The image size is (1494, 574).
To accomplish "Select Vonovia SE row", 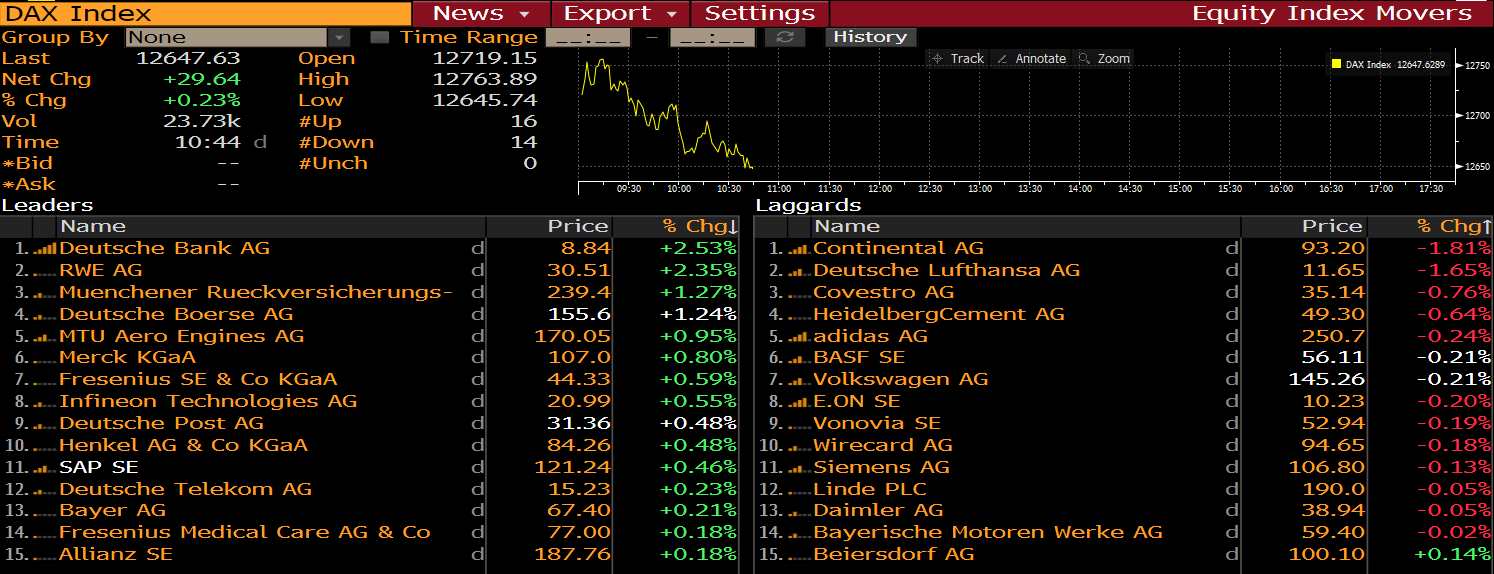I will [1124, 423].
